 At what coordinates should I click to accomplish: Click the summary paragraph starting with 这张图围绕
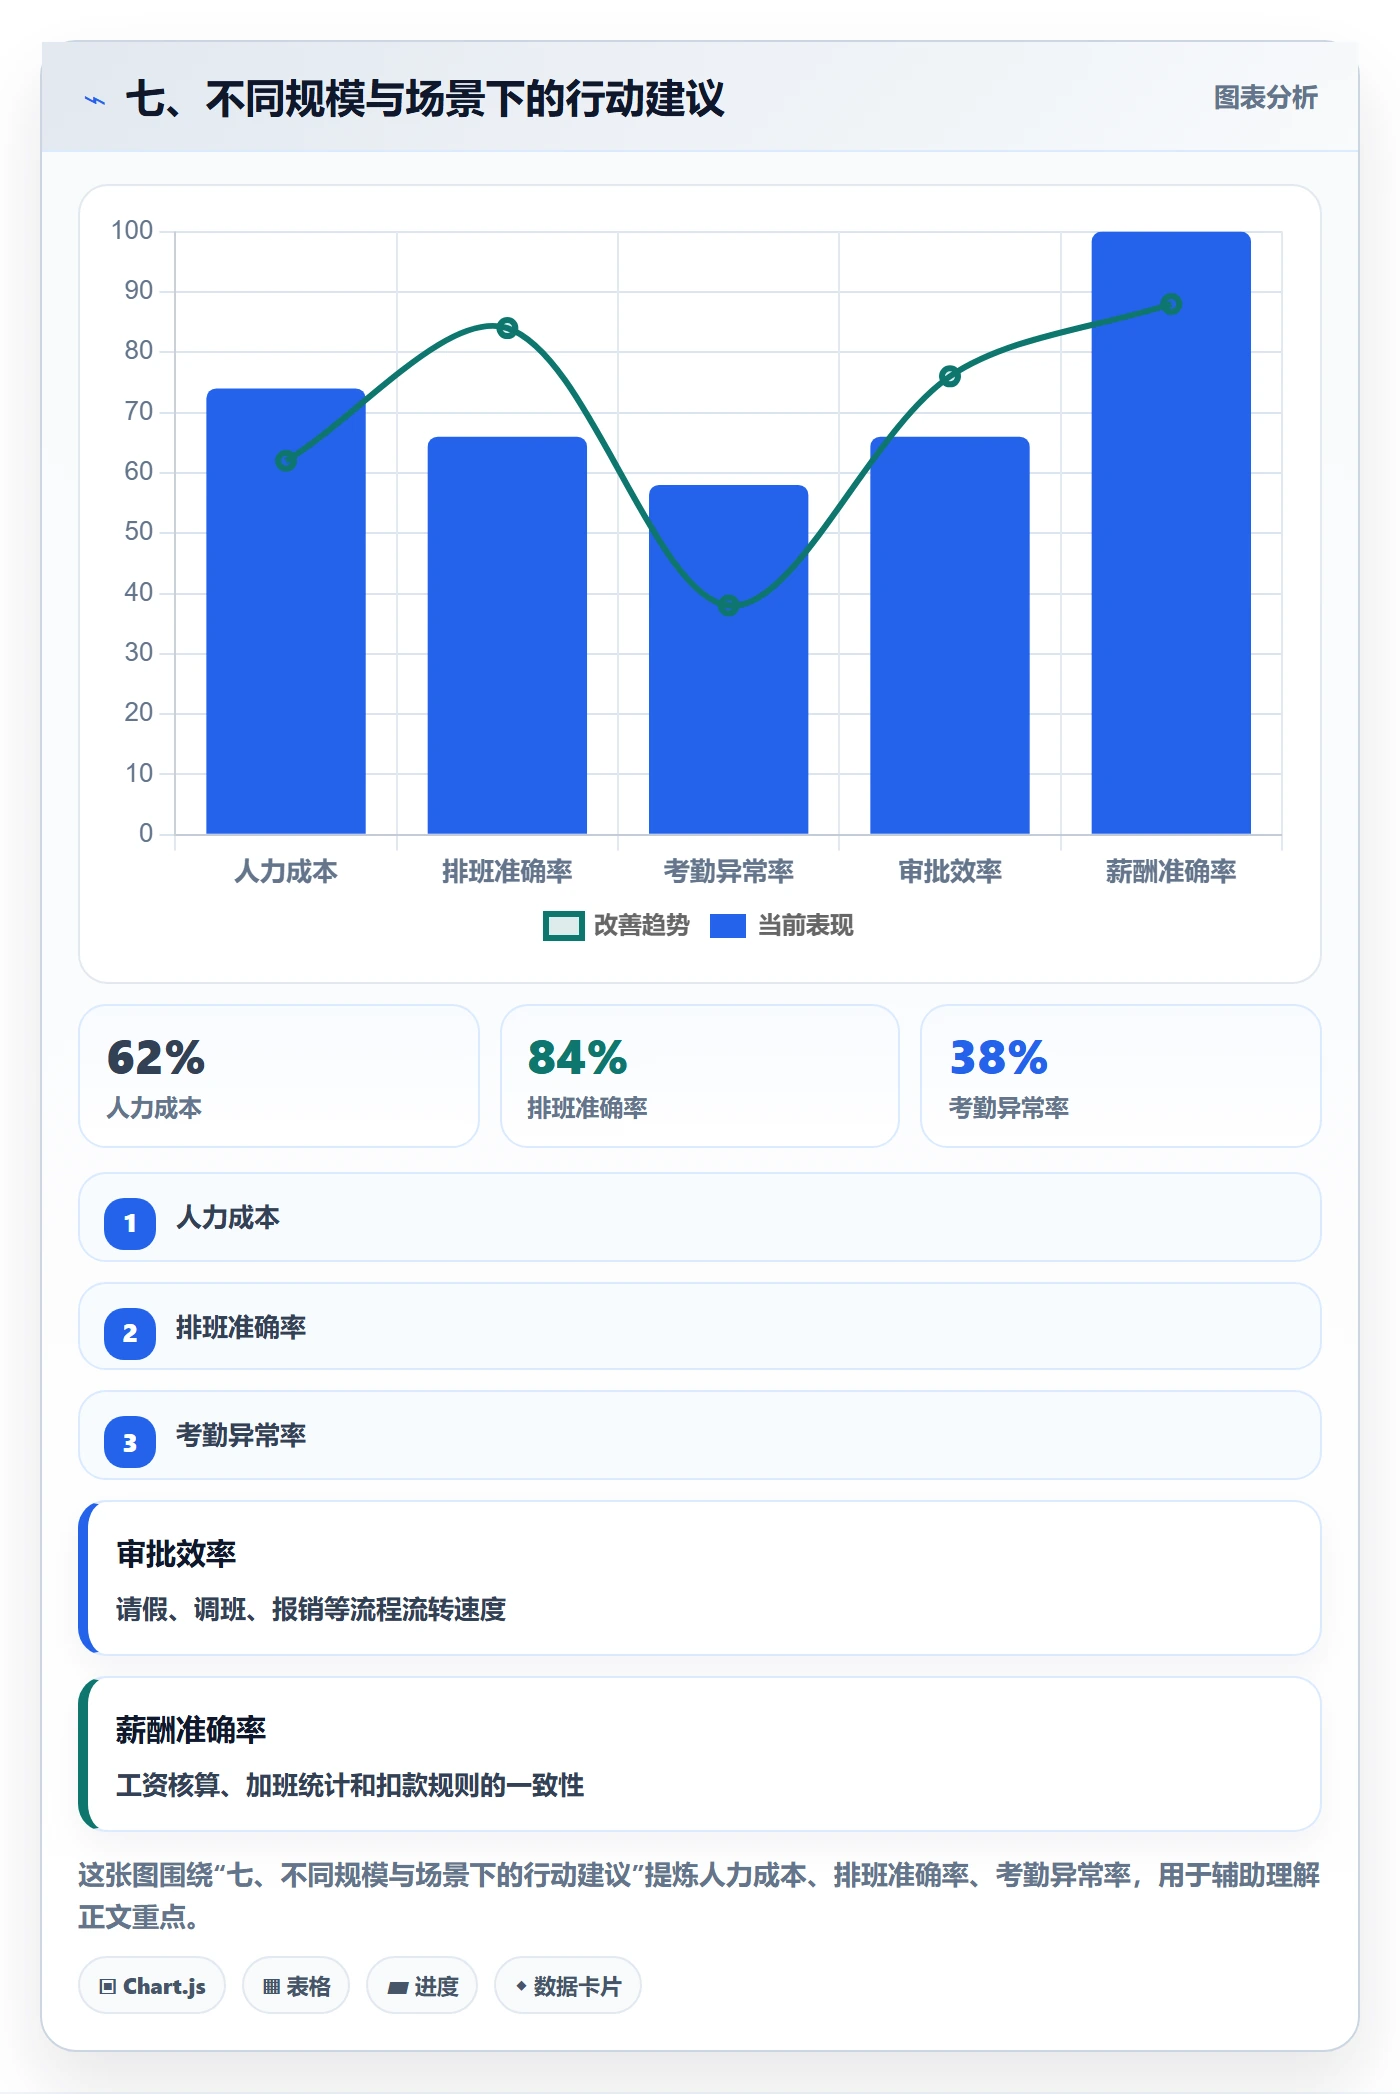(x=699, y=1896)
